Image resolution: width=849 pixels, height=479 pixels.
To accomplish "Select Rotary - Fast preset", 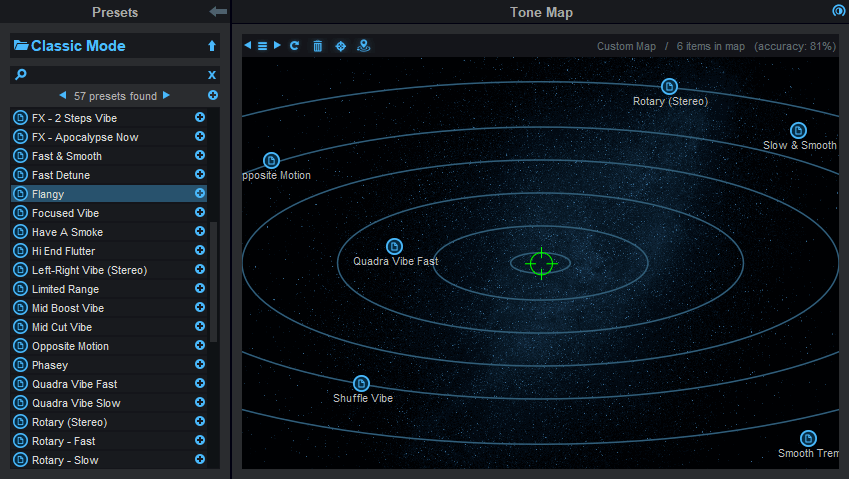I will pos(109,440).
